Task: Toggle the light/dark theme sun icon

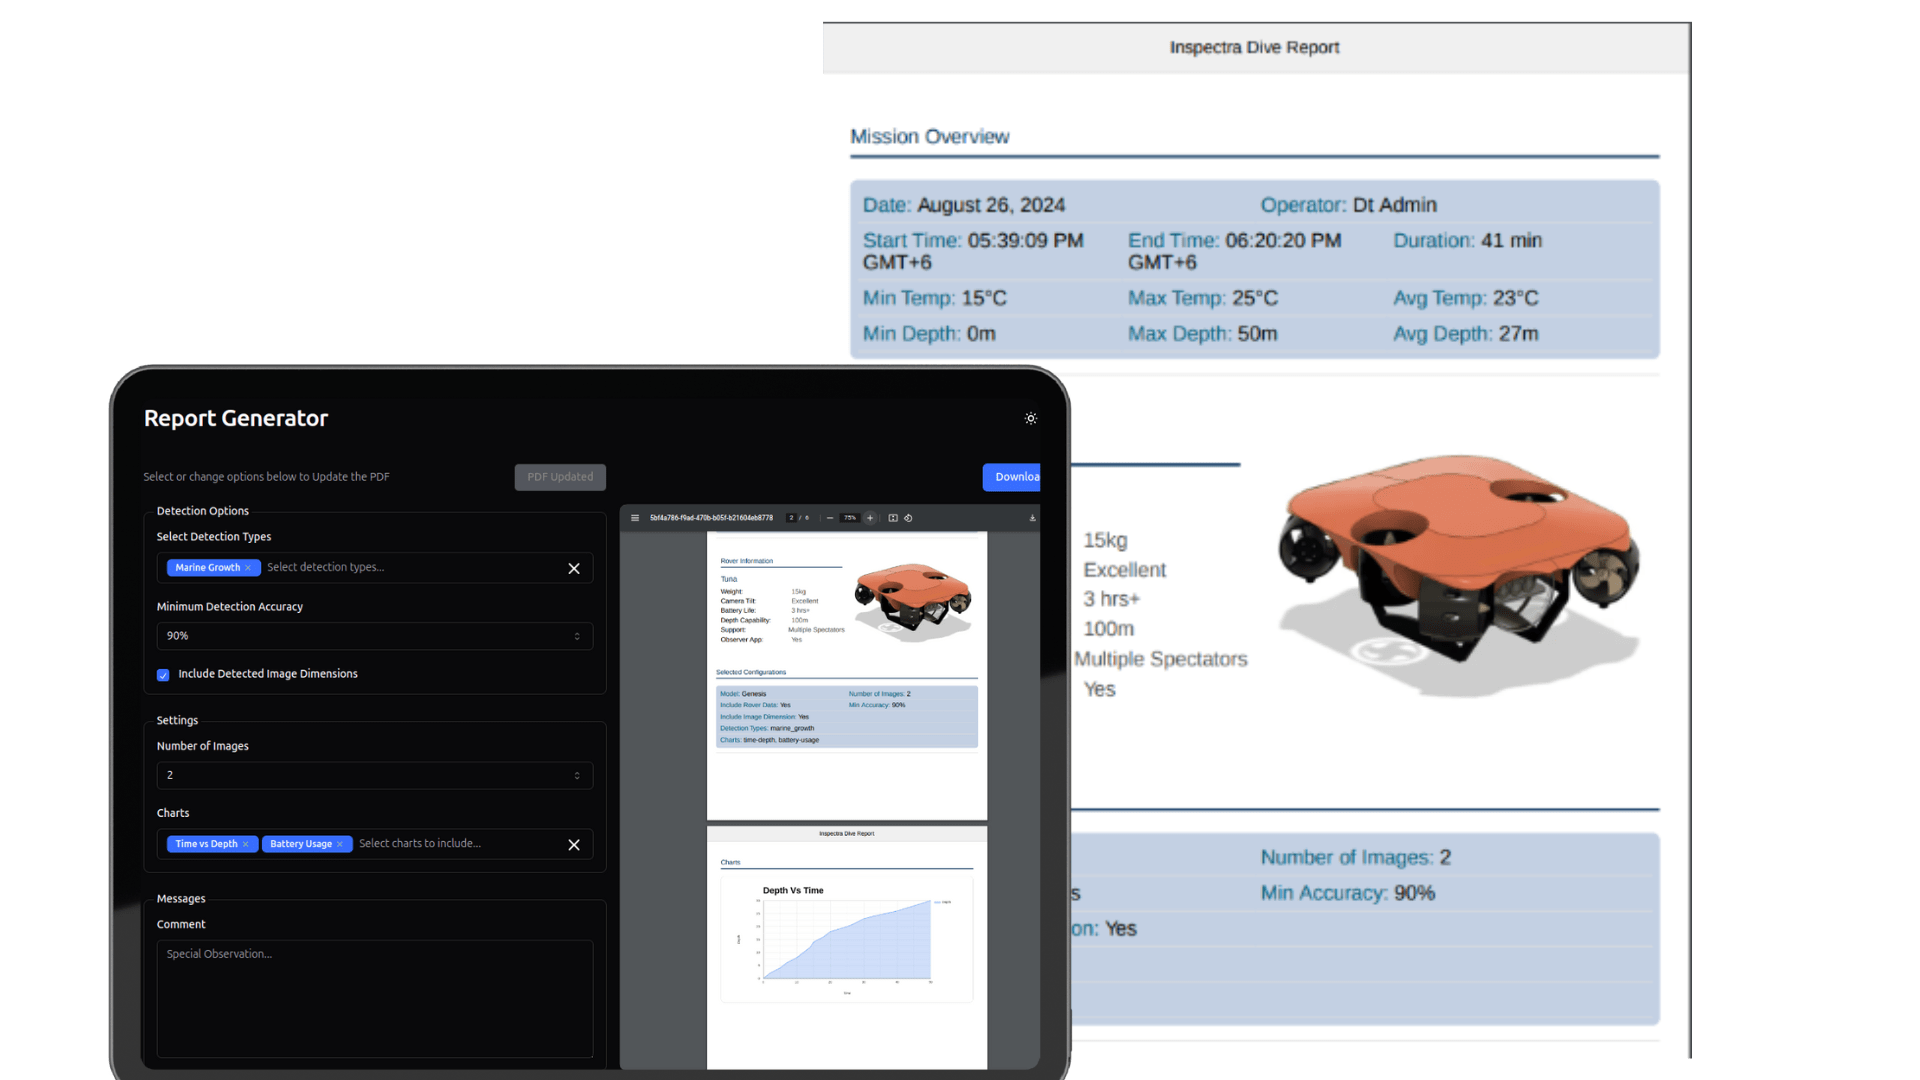Action: pyautogui.click(x=1030, y=418)
